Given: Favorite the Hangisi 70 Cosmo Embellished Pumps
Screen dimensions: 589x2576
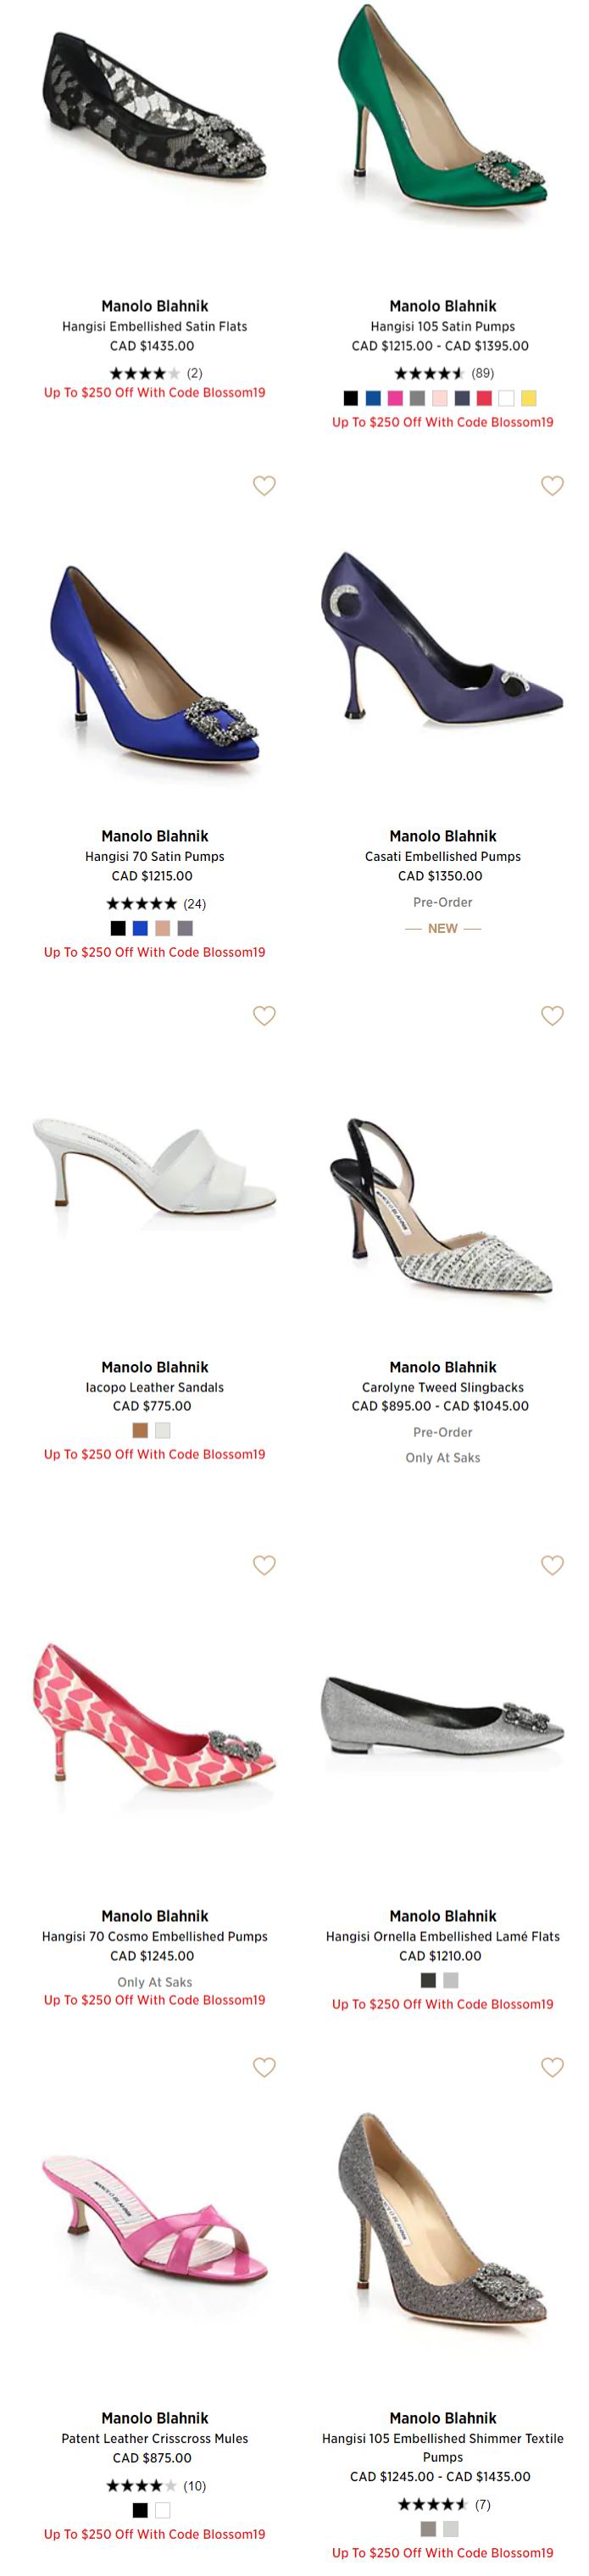Looking at the screenshot, I should (264, 1564).
